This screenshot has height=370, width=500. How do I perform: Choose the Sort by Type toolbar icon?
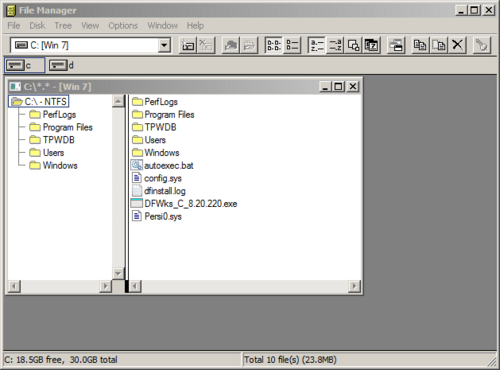pos(335,45)
